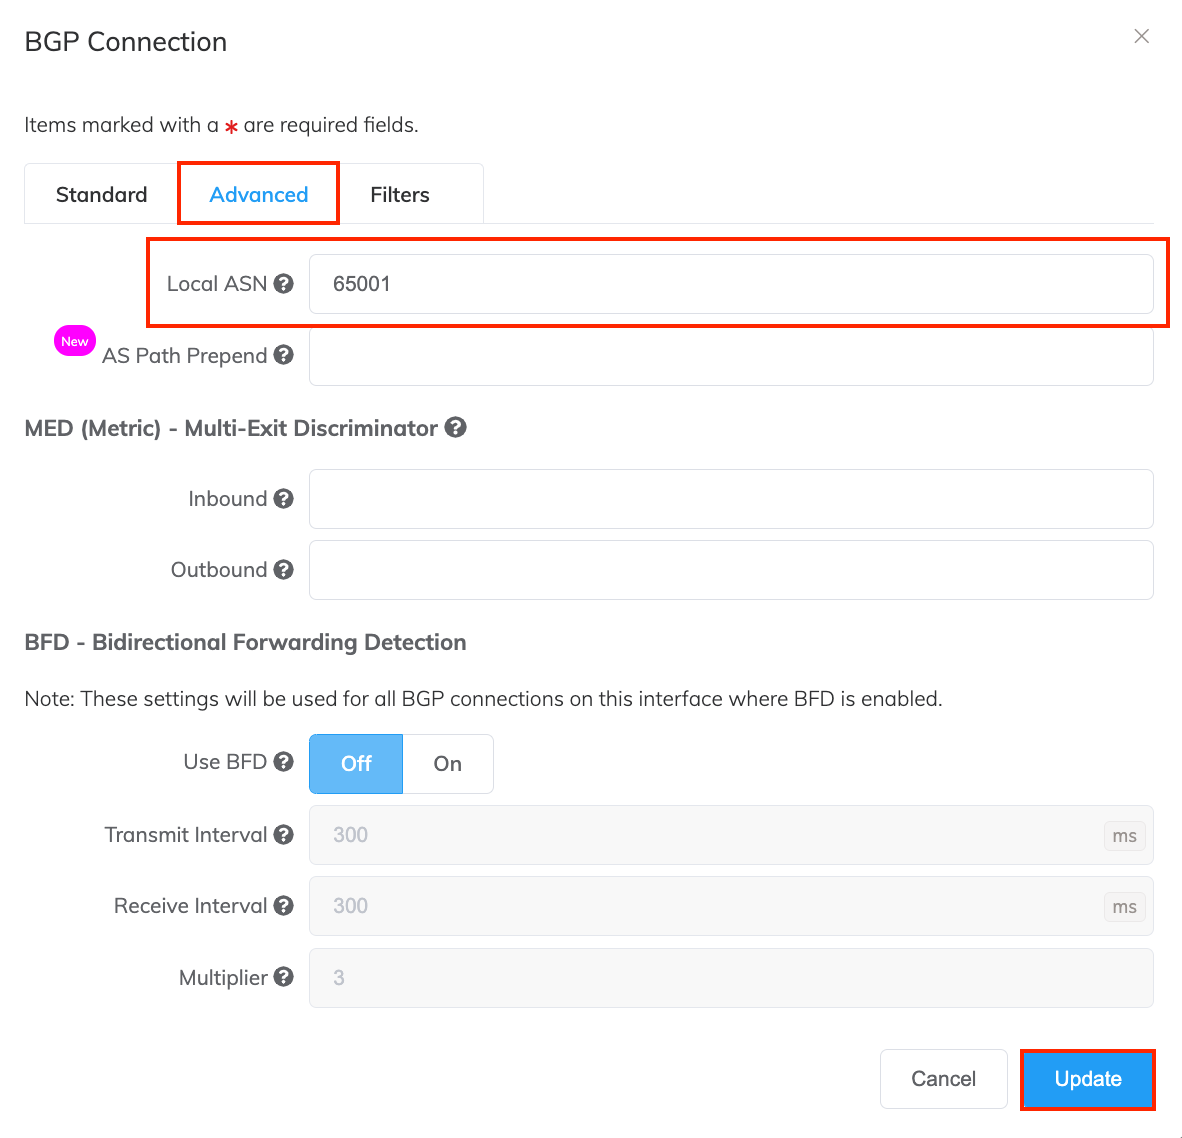Image resolution: width=1182 pixels, height=1138 pixels.
Task: Click the Inbound MED input field
Action: pos(731,499)
